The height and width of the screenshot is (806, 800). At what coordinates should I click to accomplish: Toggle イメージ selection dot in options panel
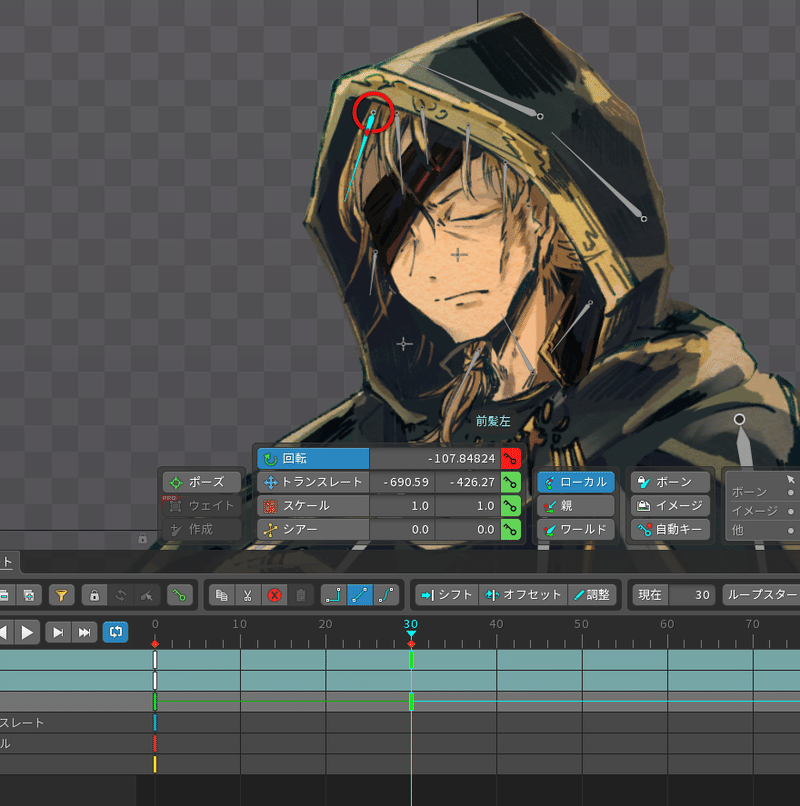pos(791,511)
